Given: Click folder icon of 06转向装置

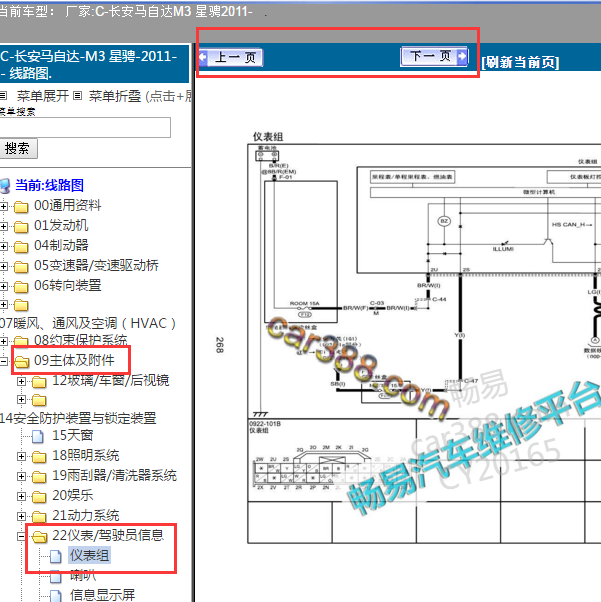Looking at the screenshot, I should point(21,287).
